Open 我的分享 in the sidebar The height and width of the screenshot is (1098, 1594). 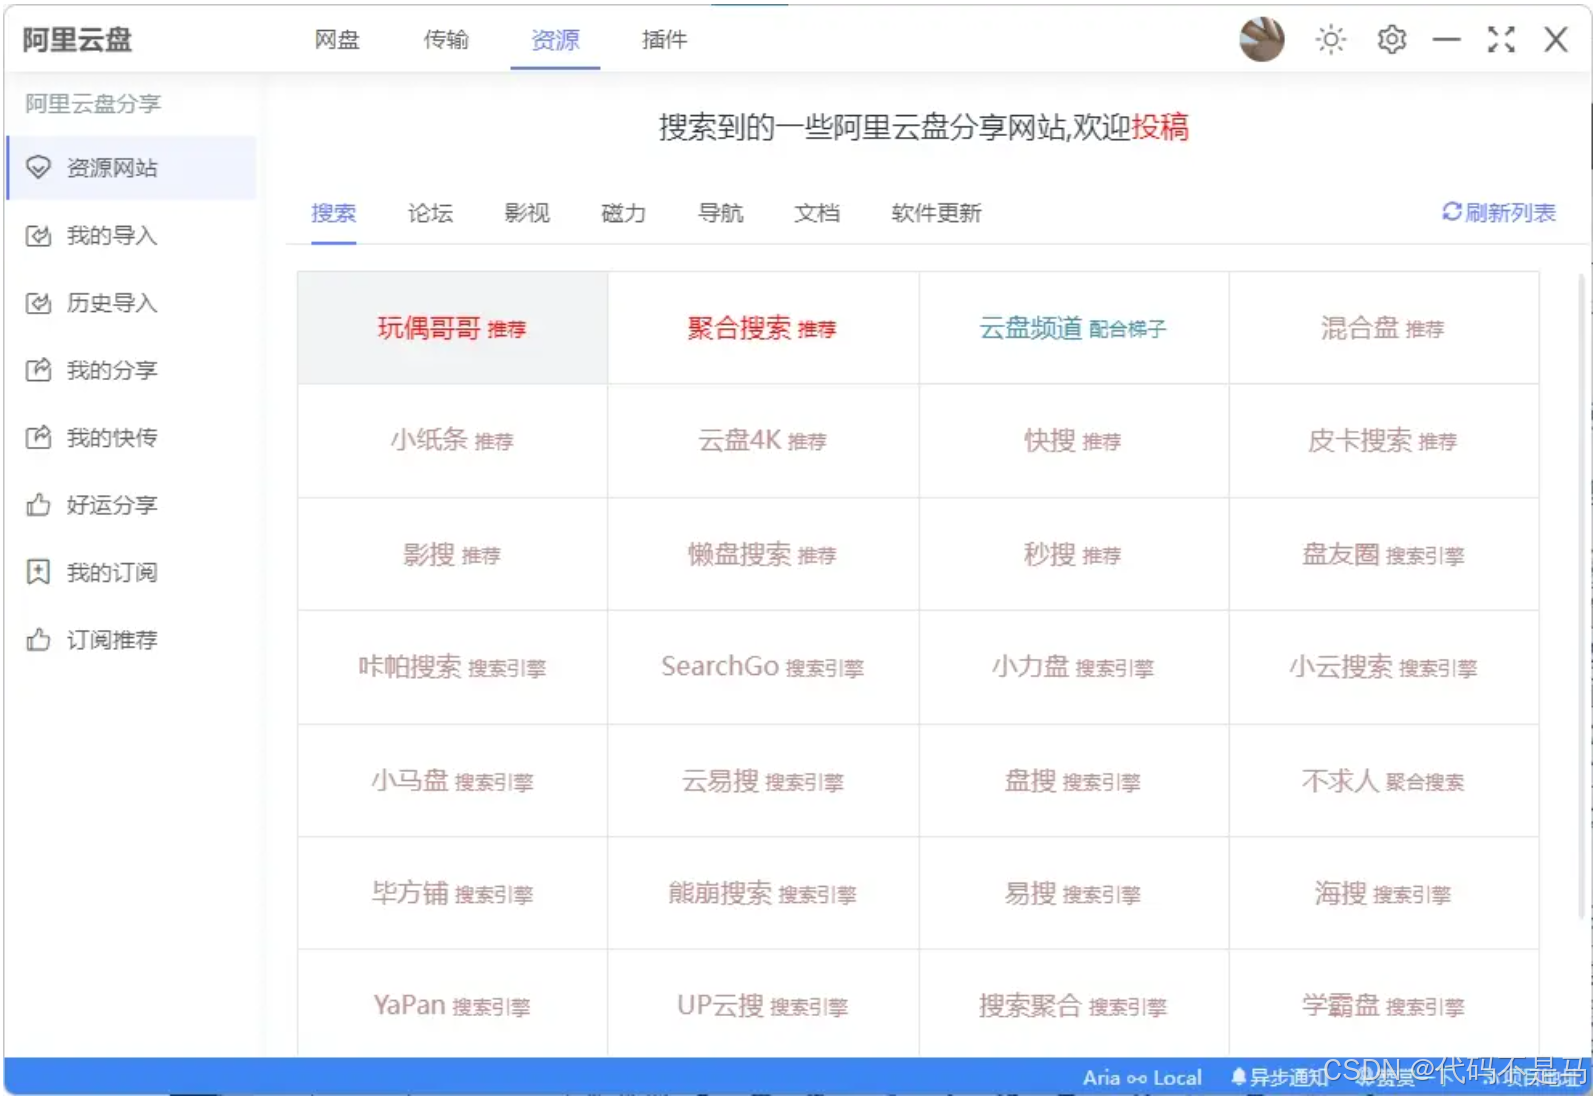(x=131, y=370)
